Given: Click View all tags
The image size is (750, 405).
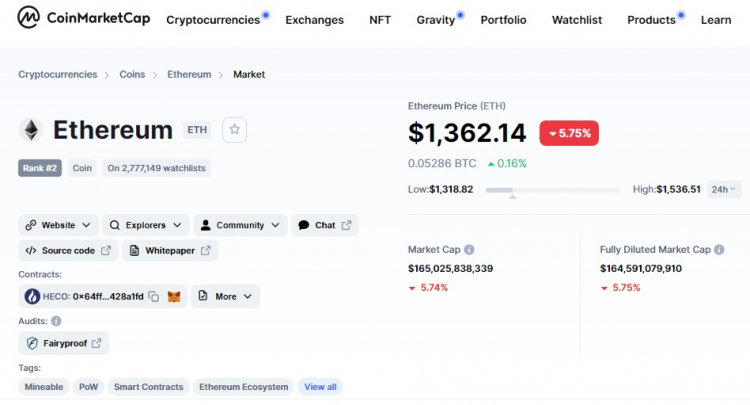Looking at the screenshot, I should click(320, 387).
